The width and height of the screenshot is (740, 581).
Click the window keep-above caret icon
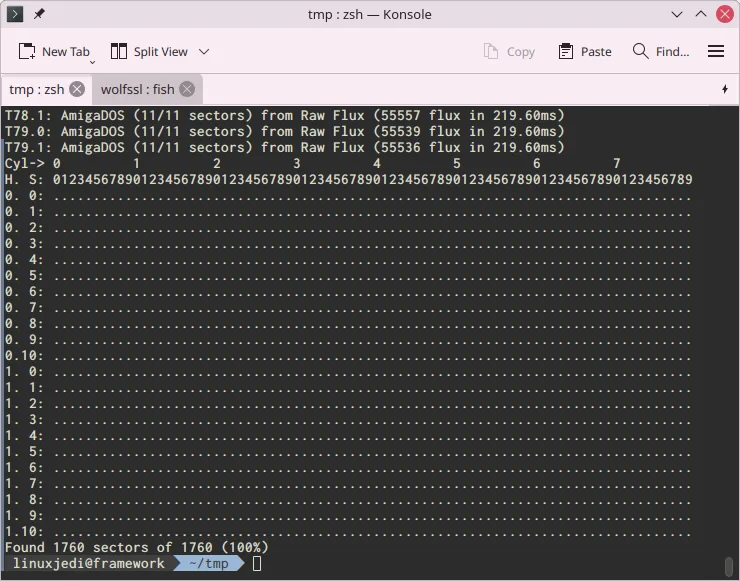701,14
